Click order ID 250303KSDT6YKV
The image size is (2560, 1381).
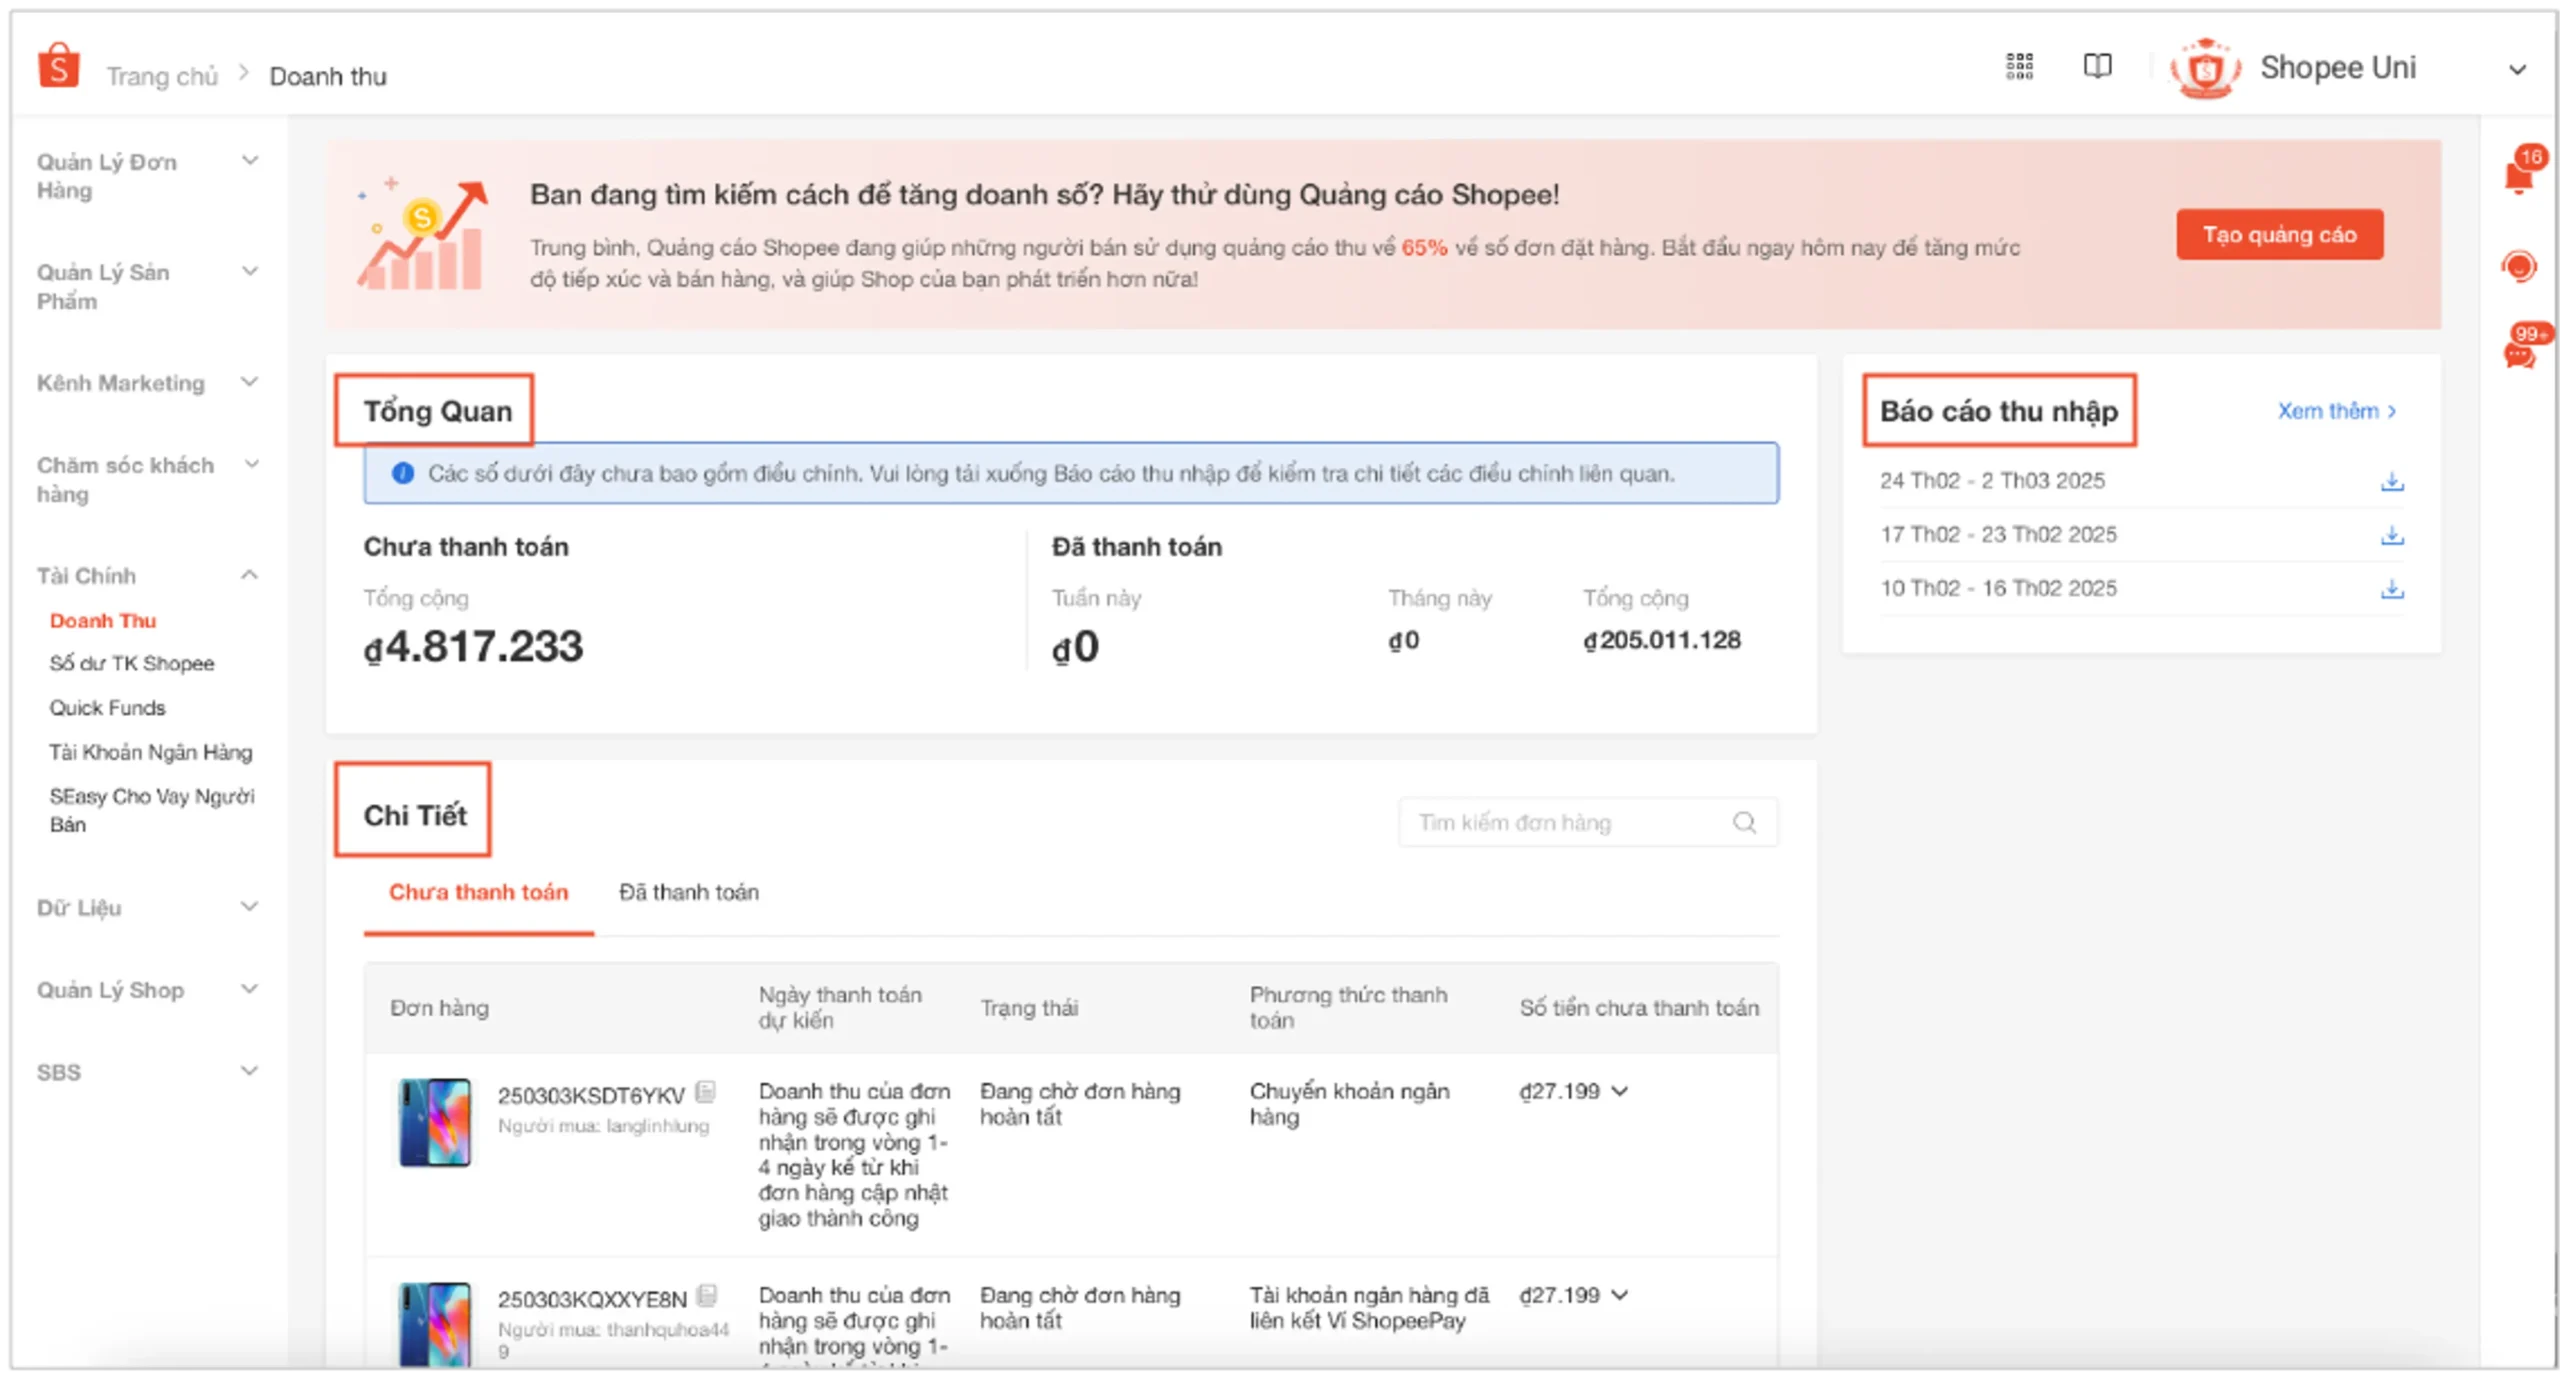coord(591,1096)
